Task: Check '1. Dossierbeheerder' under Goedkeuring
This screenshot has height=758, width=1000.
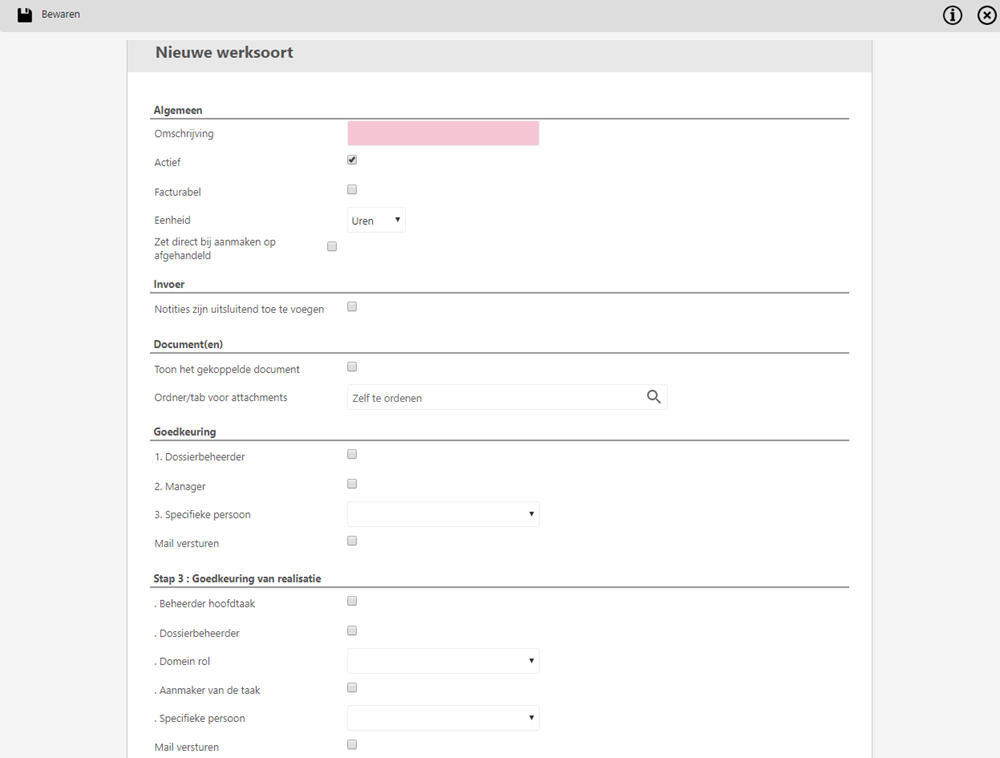Action: click(352, 454)
